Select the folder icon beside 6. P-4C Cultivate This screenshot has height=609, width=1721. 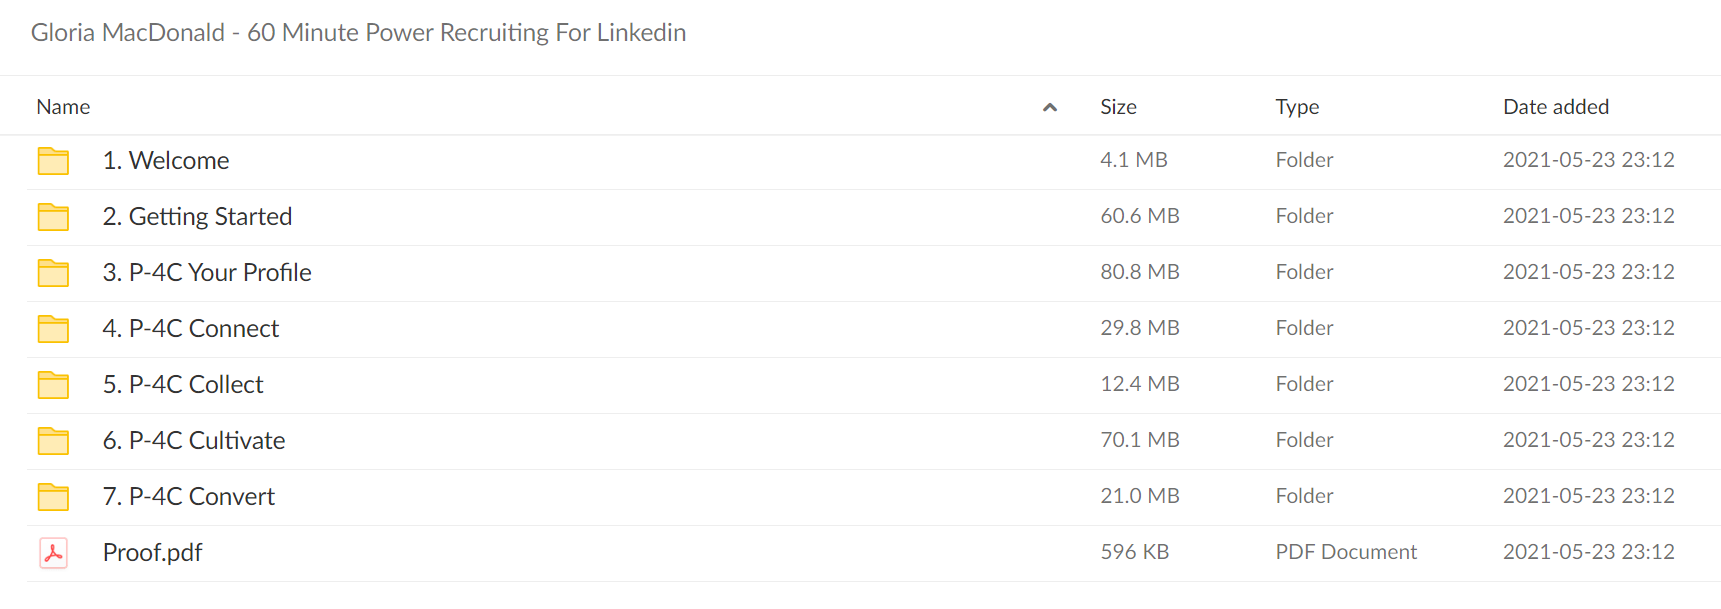[x=53, y=441]
